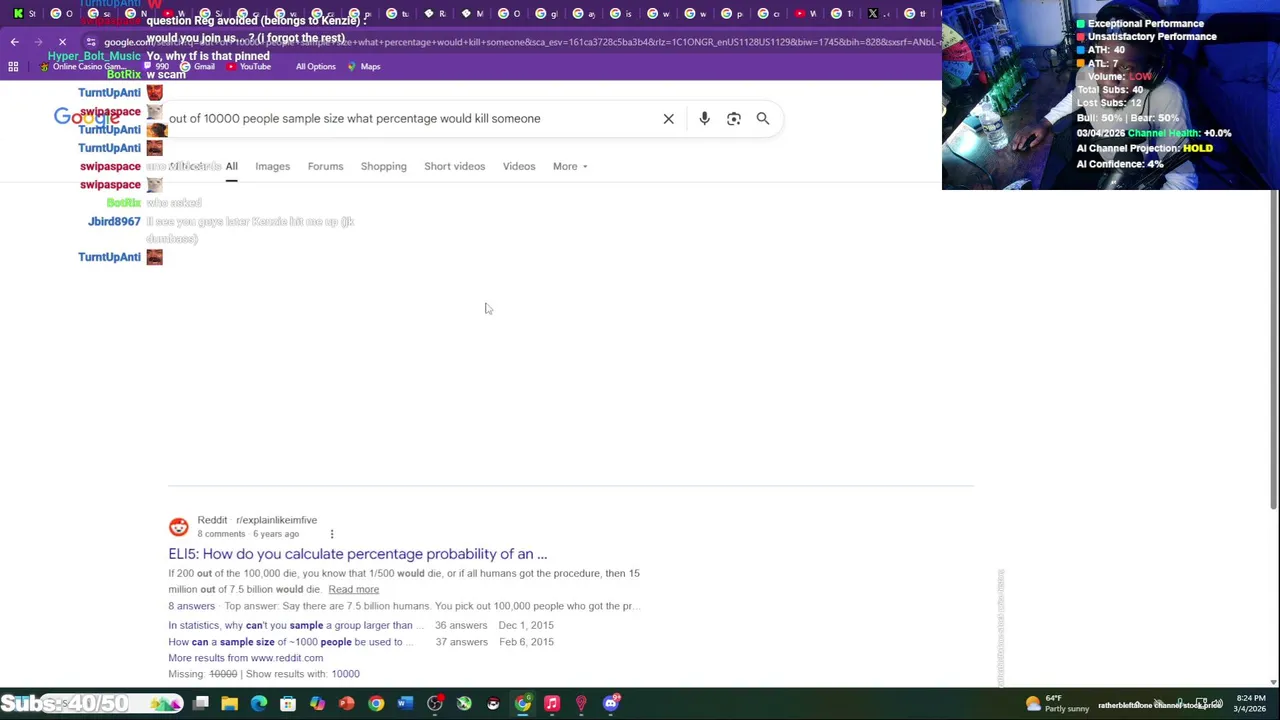Open the Reddit result options three-dot menu

[x=332, y=534]
